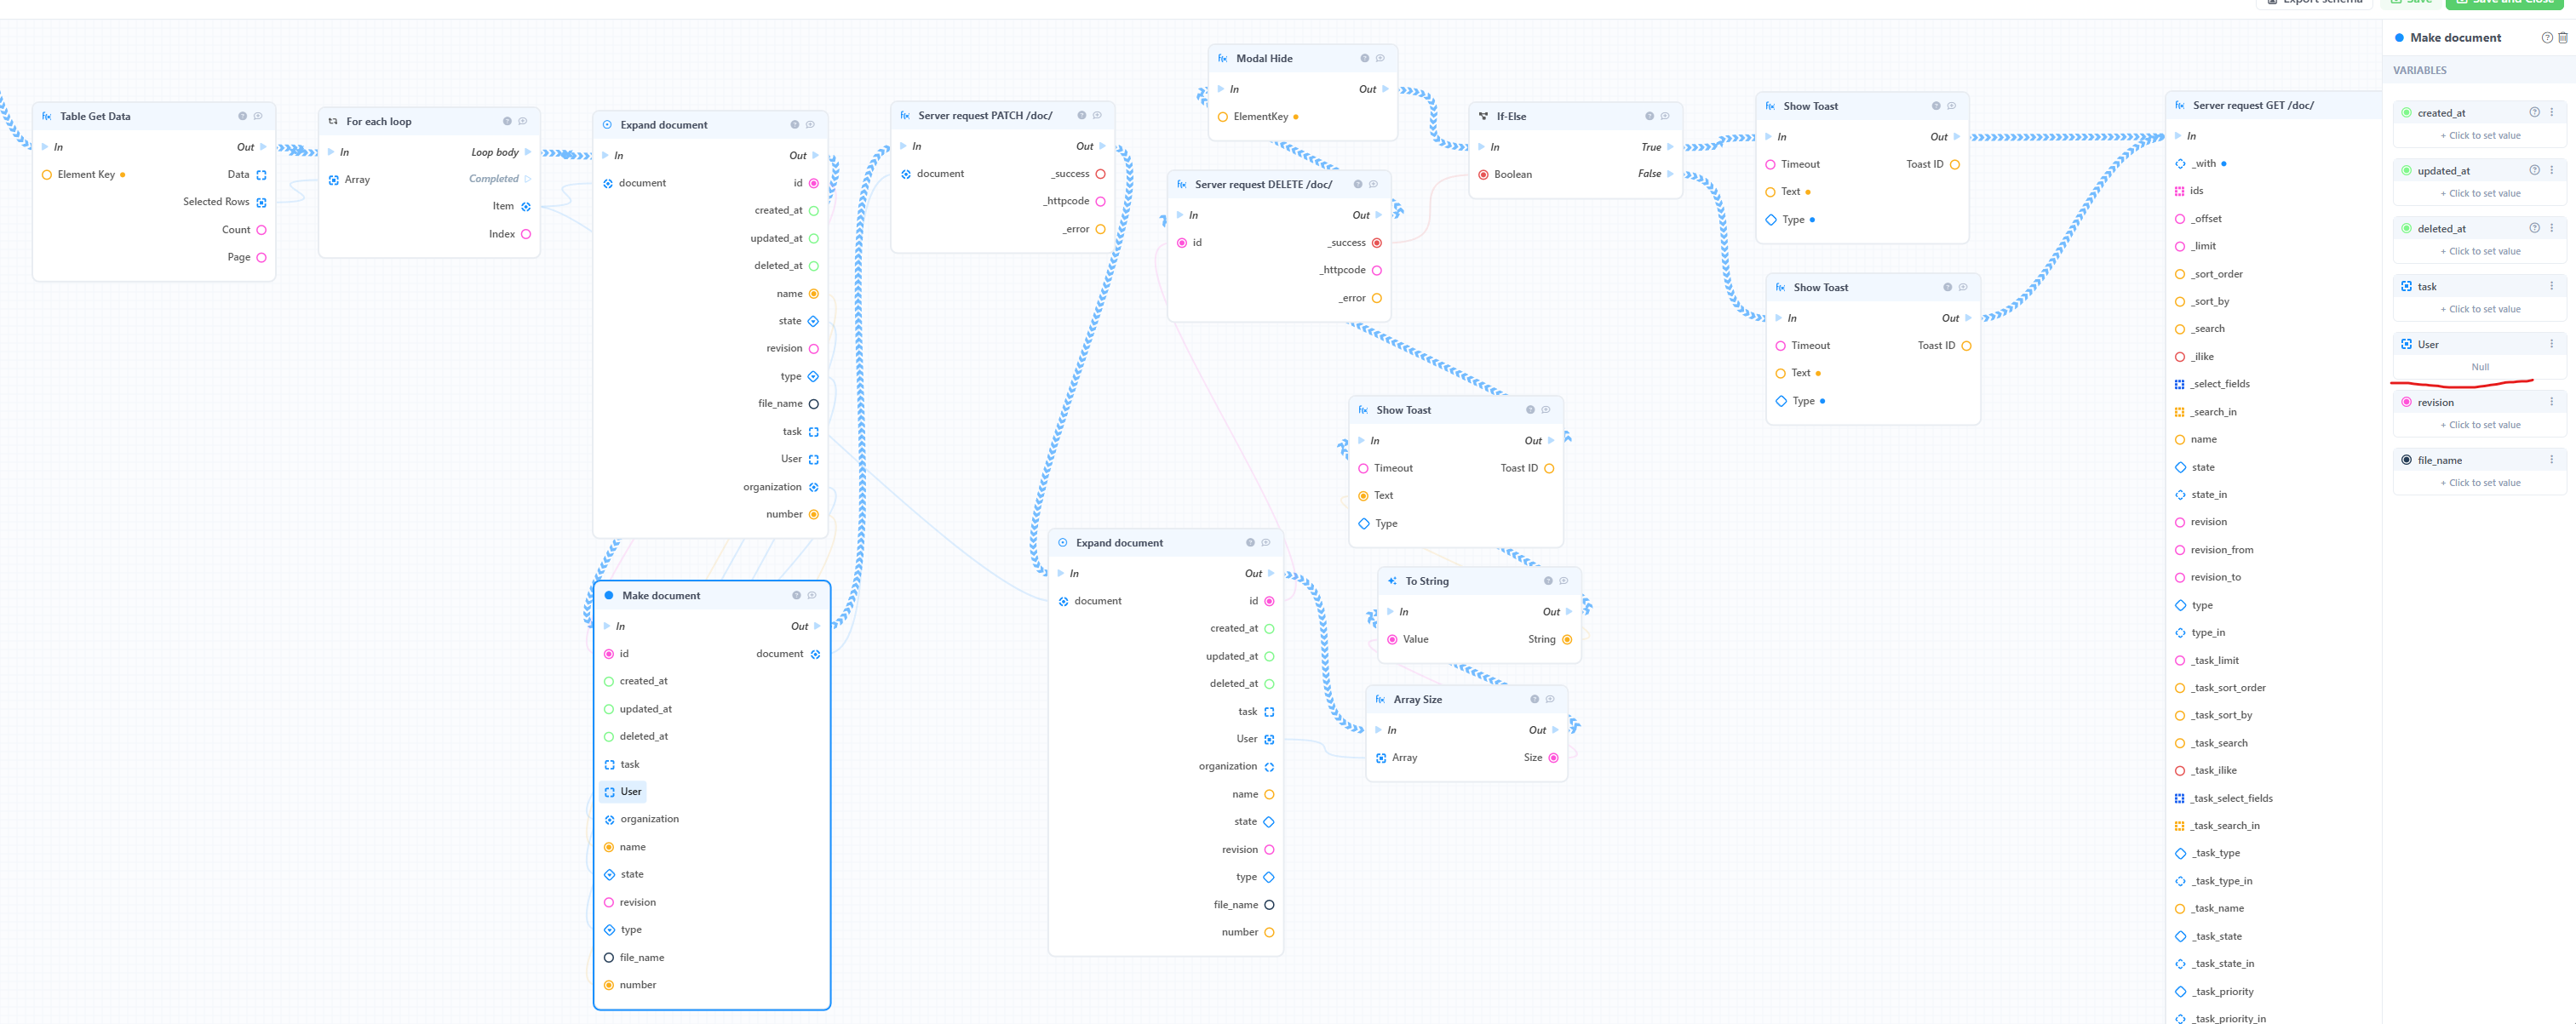Open three-dot menu for deleted_at variable

[2551, 228]
